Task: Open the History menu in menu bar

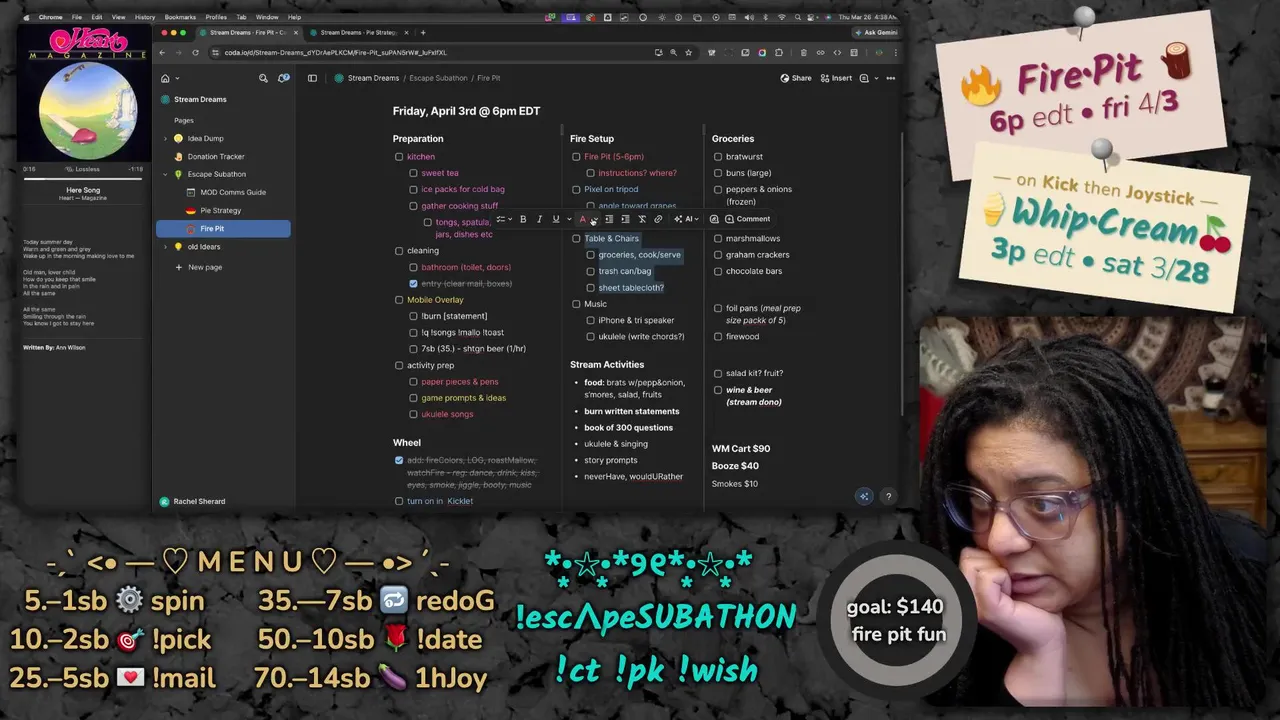Action: pos(145,17)
